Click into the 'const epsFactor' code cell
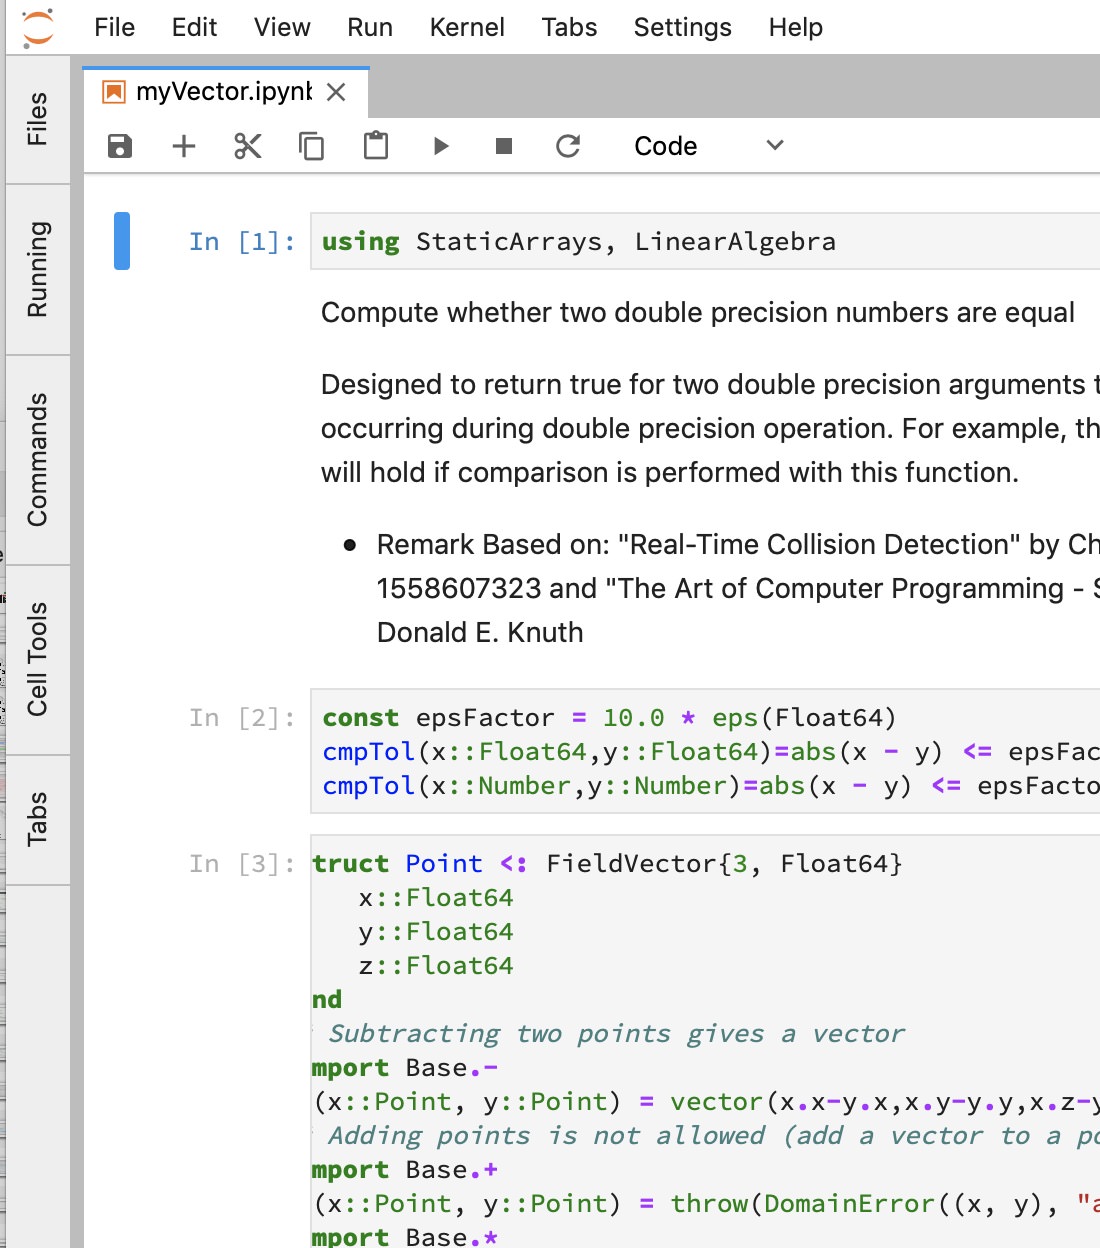Image resolution: width=1100 pixels, height=1248 pixels. tap(705, 751)
